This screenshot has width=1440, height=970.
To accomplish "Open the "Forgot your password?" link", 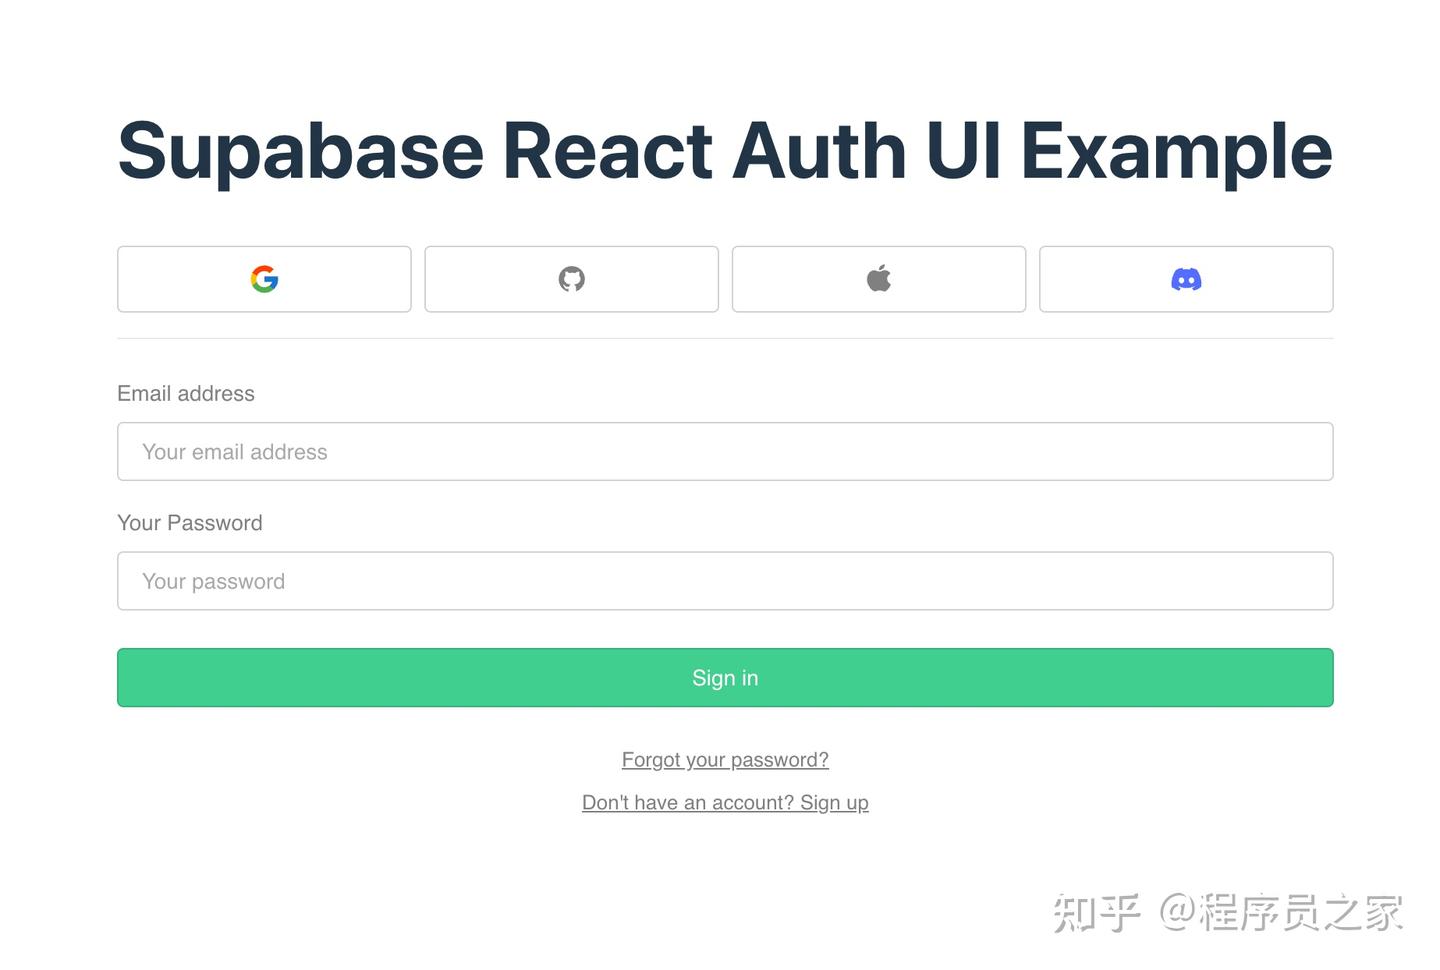I will tap(725, 760).
